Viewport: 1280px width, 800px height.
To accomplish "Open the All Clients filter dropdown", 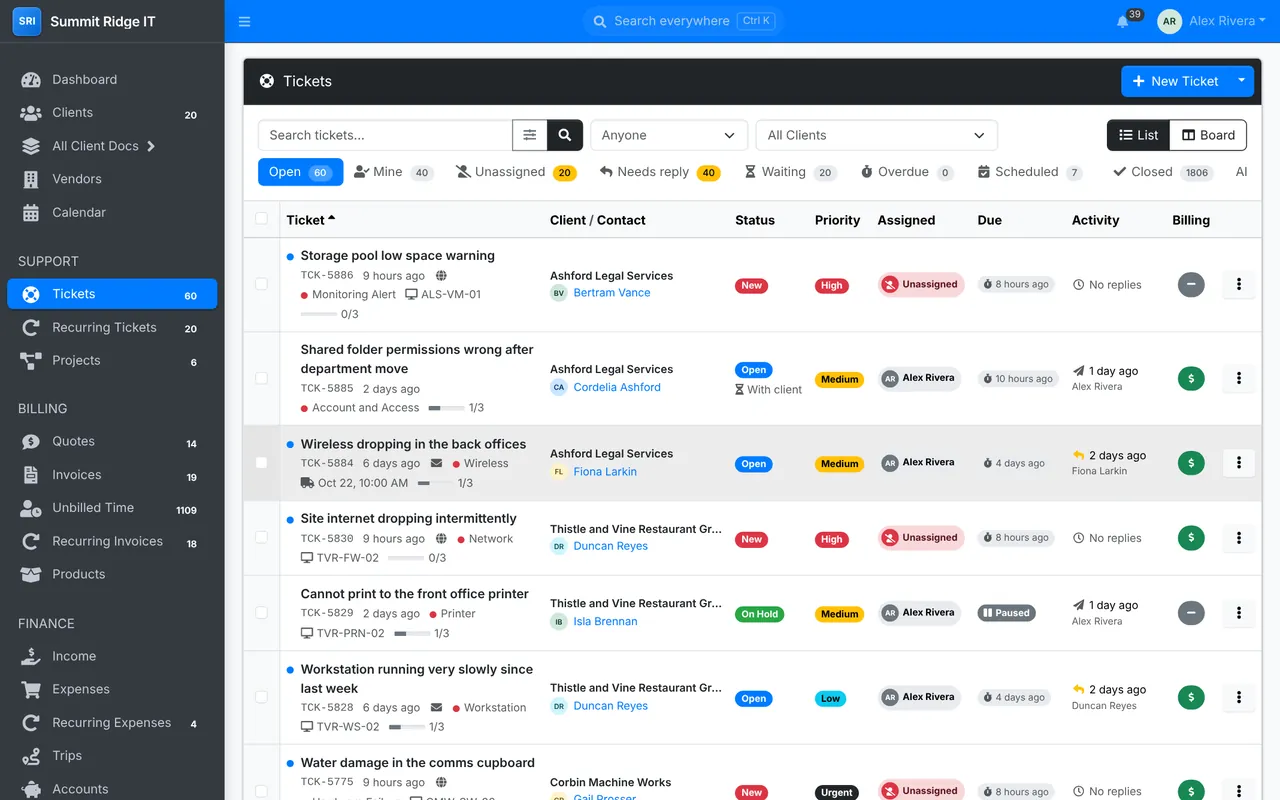I will tap(877, 135).
